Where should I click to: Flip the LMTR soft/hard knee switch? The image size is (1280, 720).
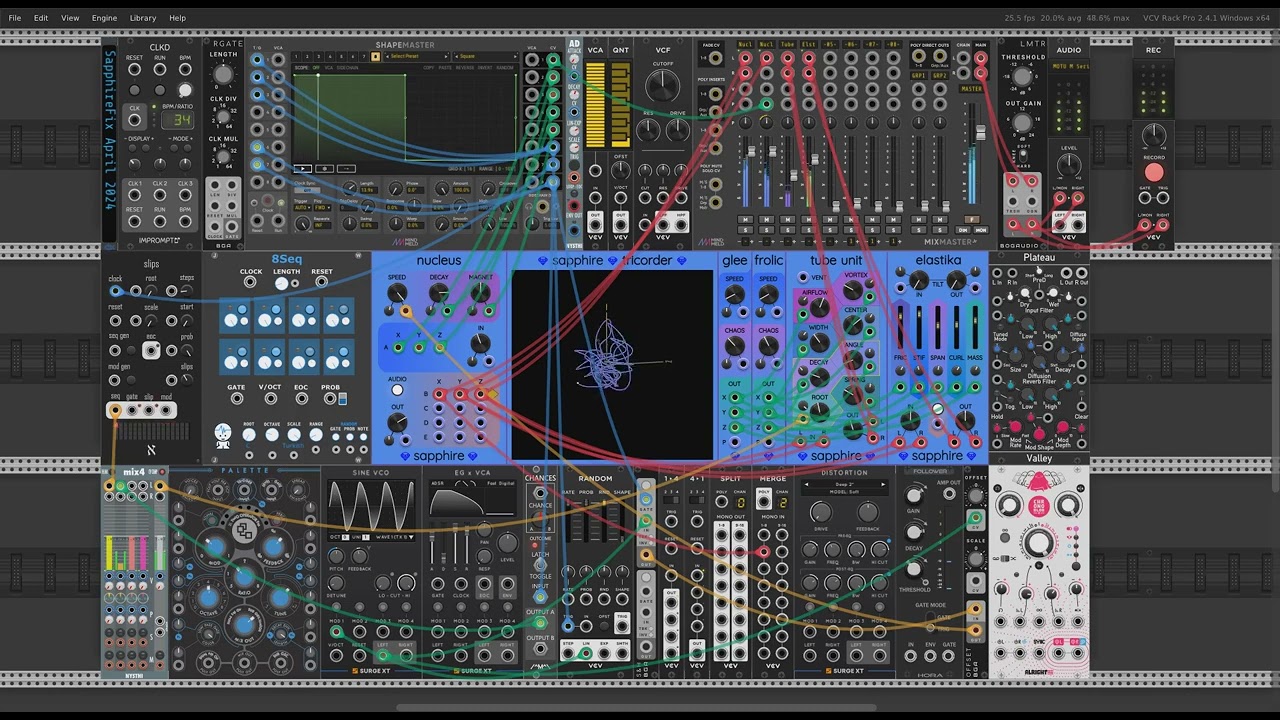pos(1022,156)
